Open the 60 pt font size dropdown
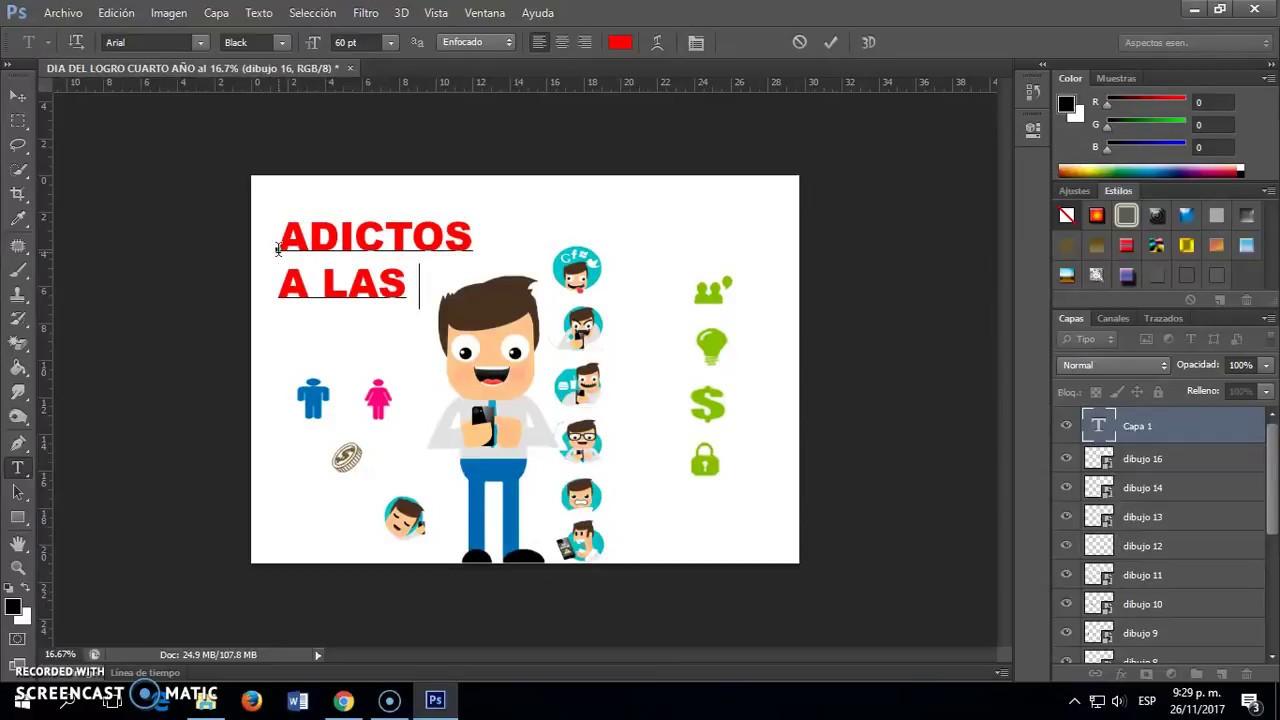This screenshot has width=1280, height=720. tap(390, 43)
